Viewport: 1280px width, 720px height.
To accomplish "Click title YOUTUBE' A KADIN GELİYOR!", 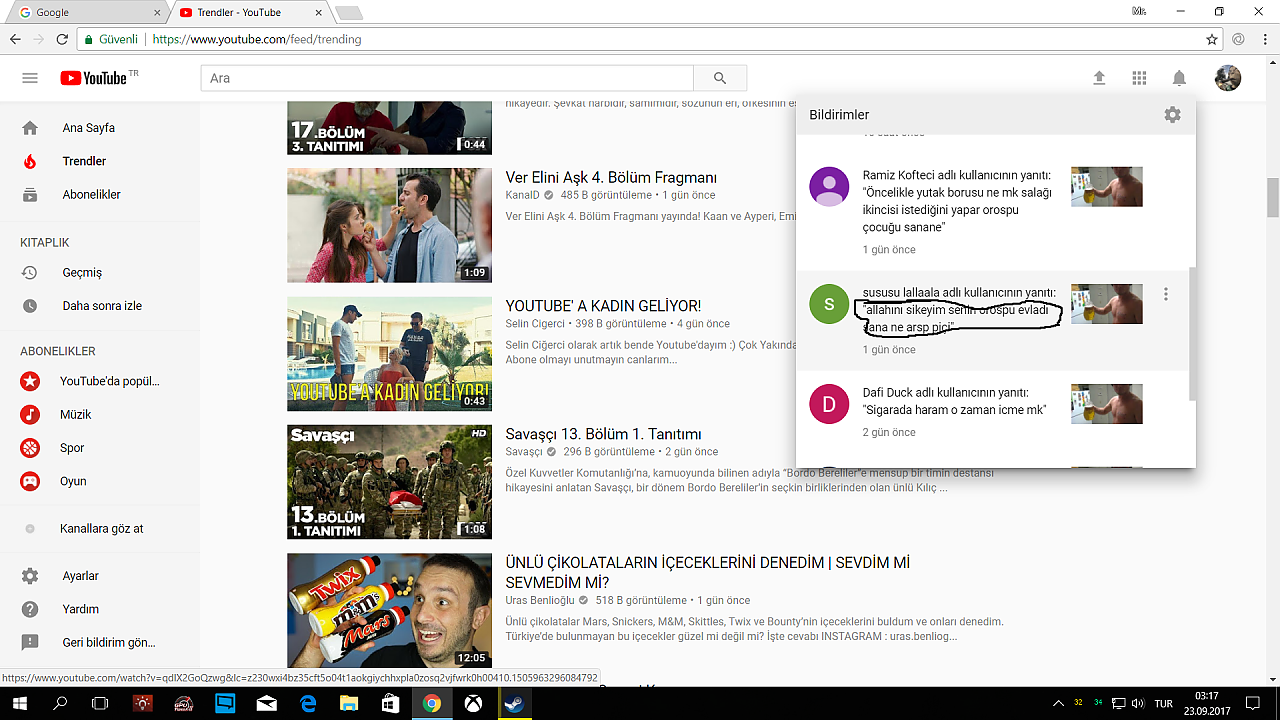I will (x=603, y=306).
